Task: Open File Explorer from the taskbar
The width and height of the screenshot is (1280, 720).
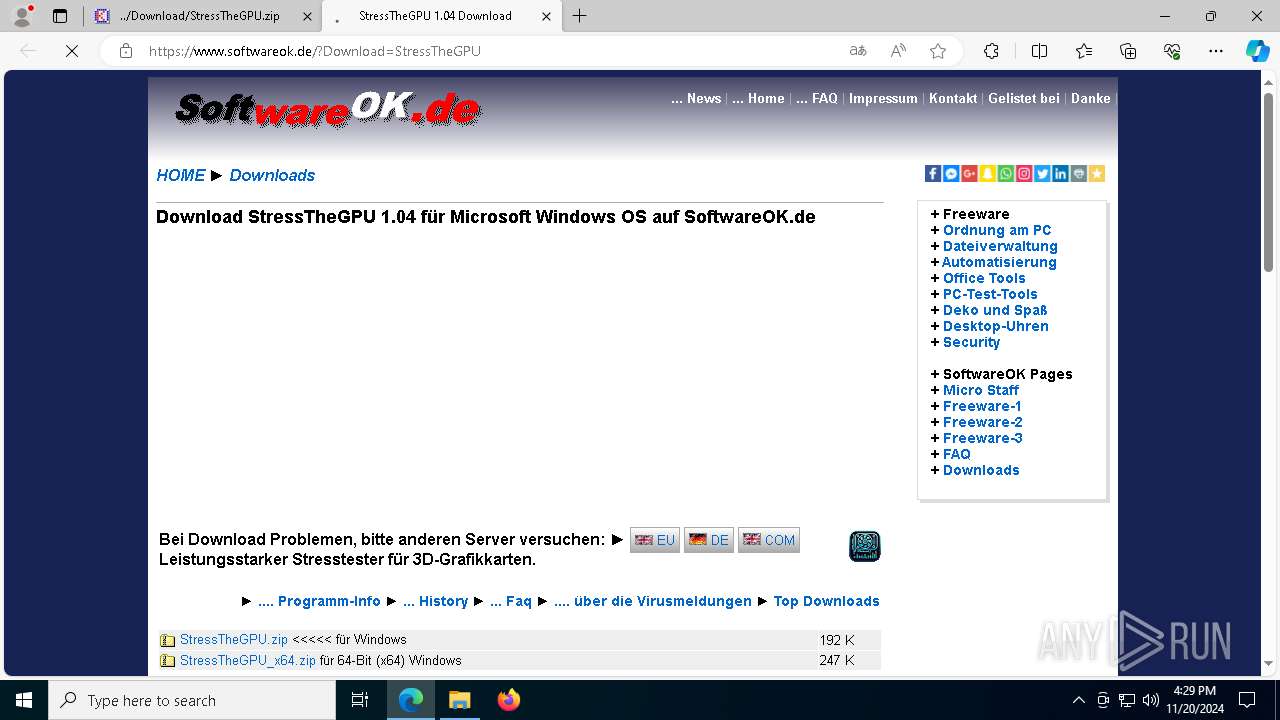Action: 460,700
